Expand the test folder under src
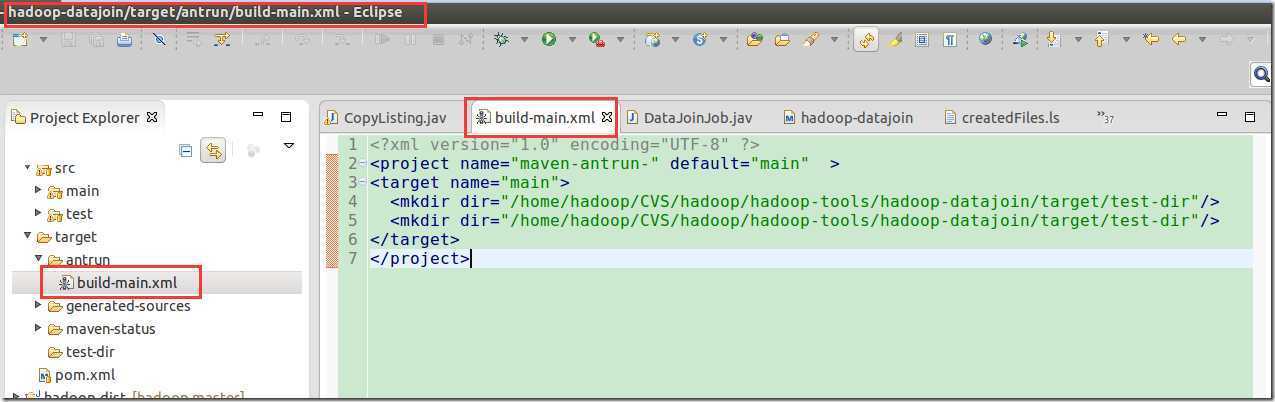1275x402 pixels. click(x=39, y=213)
